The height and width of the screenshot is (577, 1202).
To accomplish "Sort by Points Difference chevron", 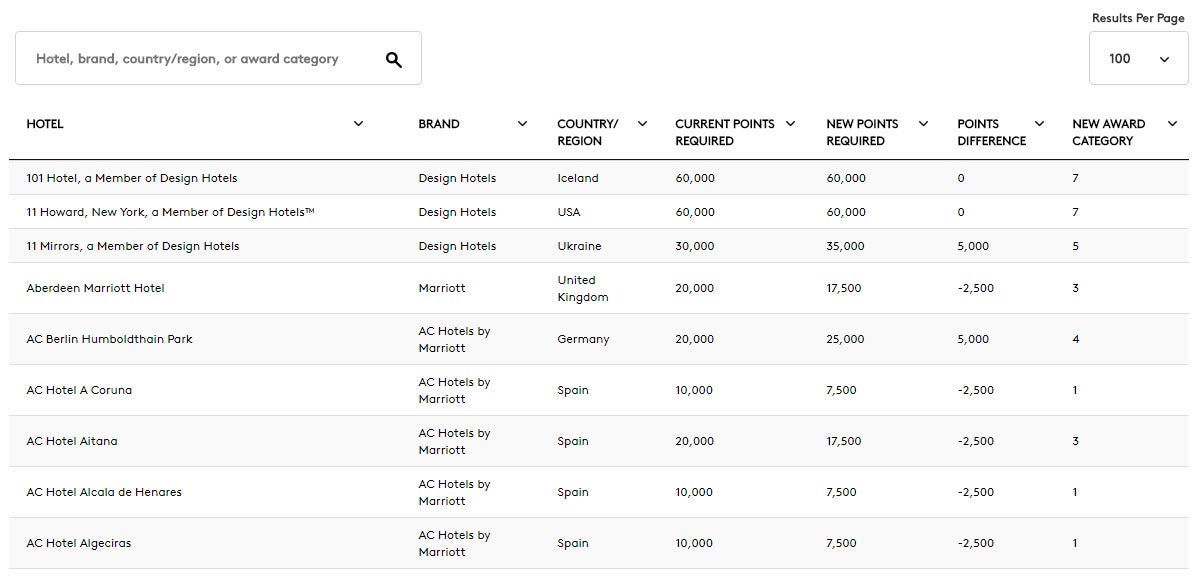I will click(1039, 124).
